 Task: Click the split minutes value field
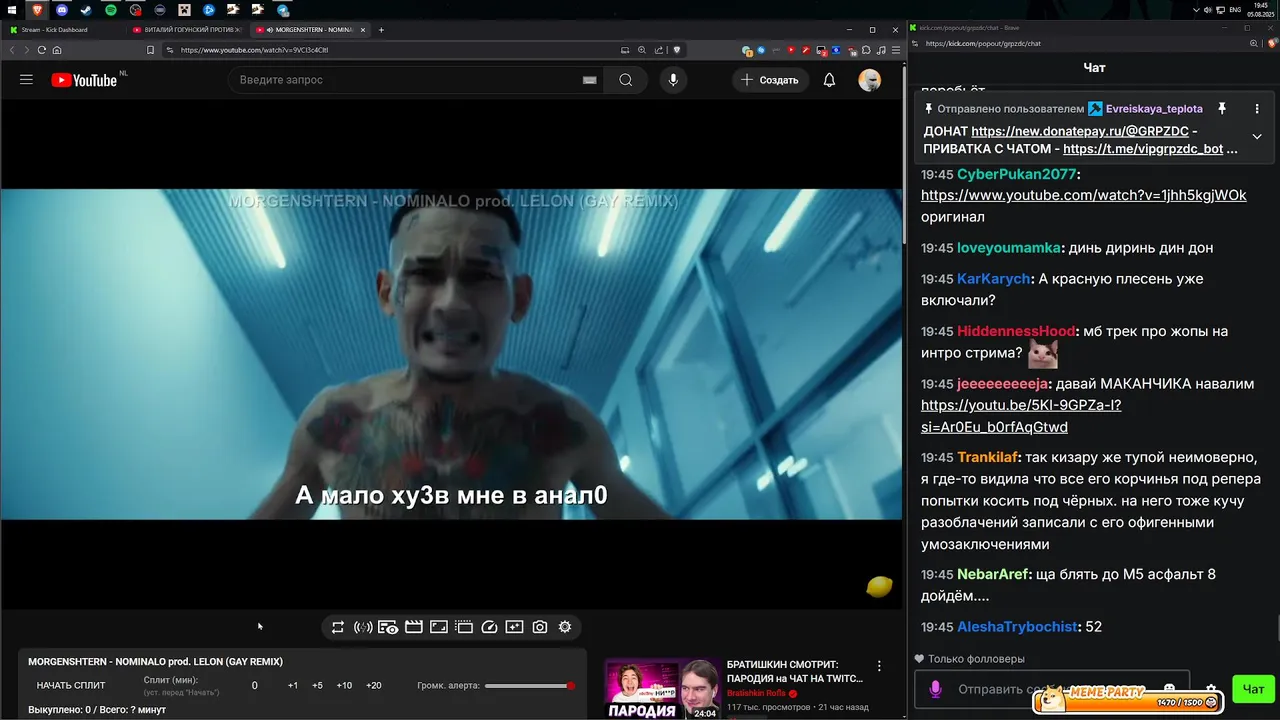tap(254, 685)
